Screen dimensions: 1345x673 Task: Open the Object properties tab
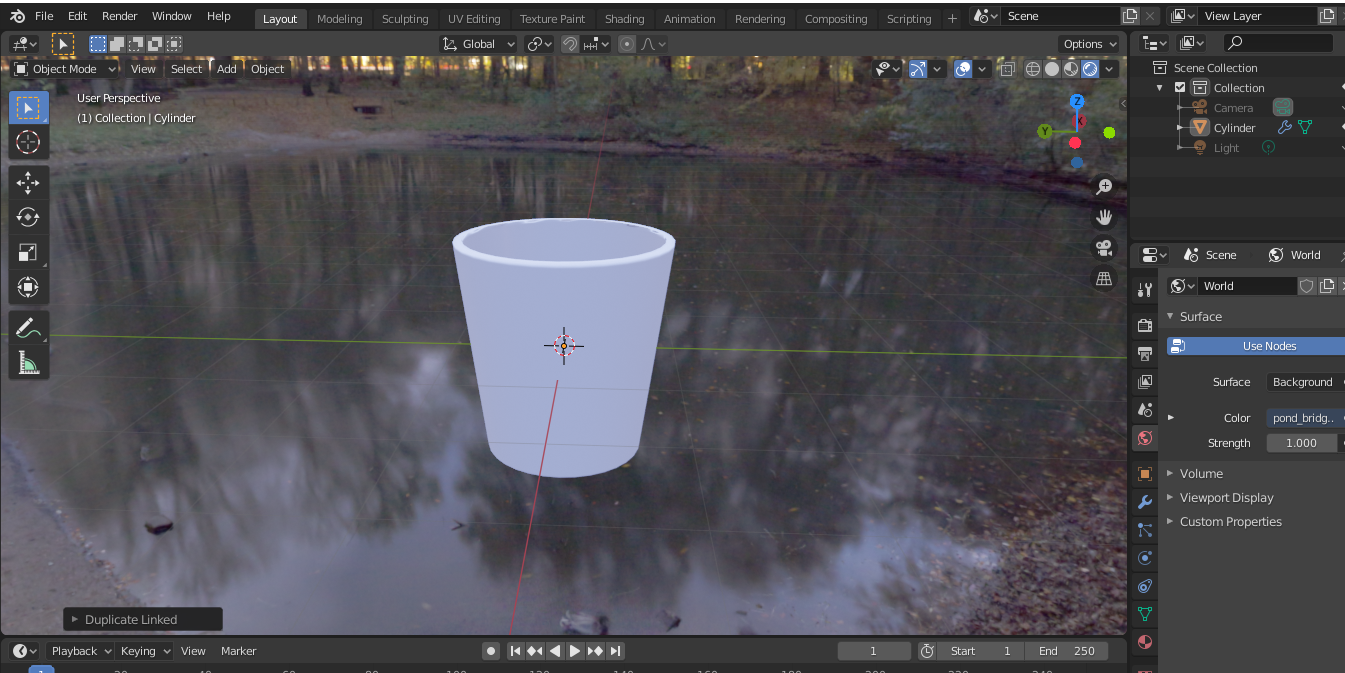(1145, 474)
